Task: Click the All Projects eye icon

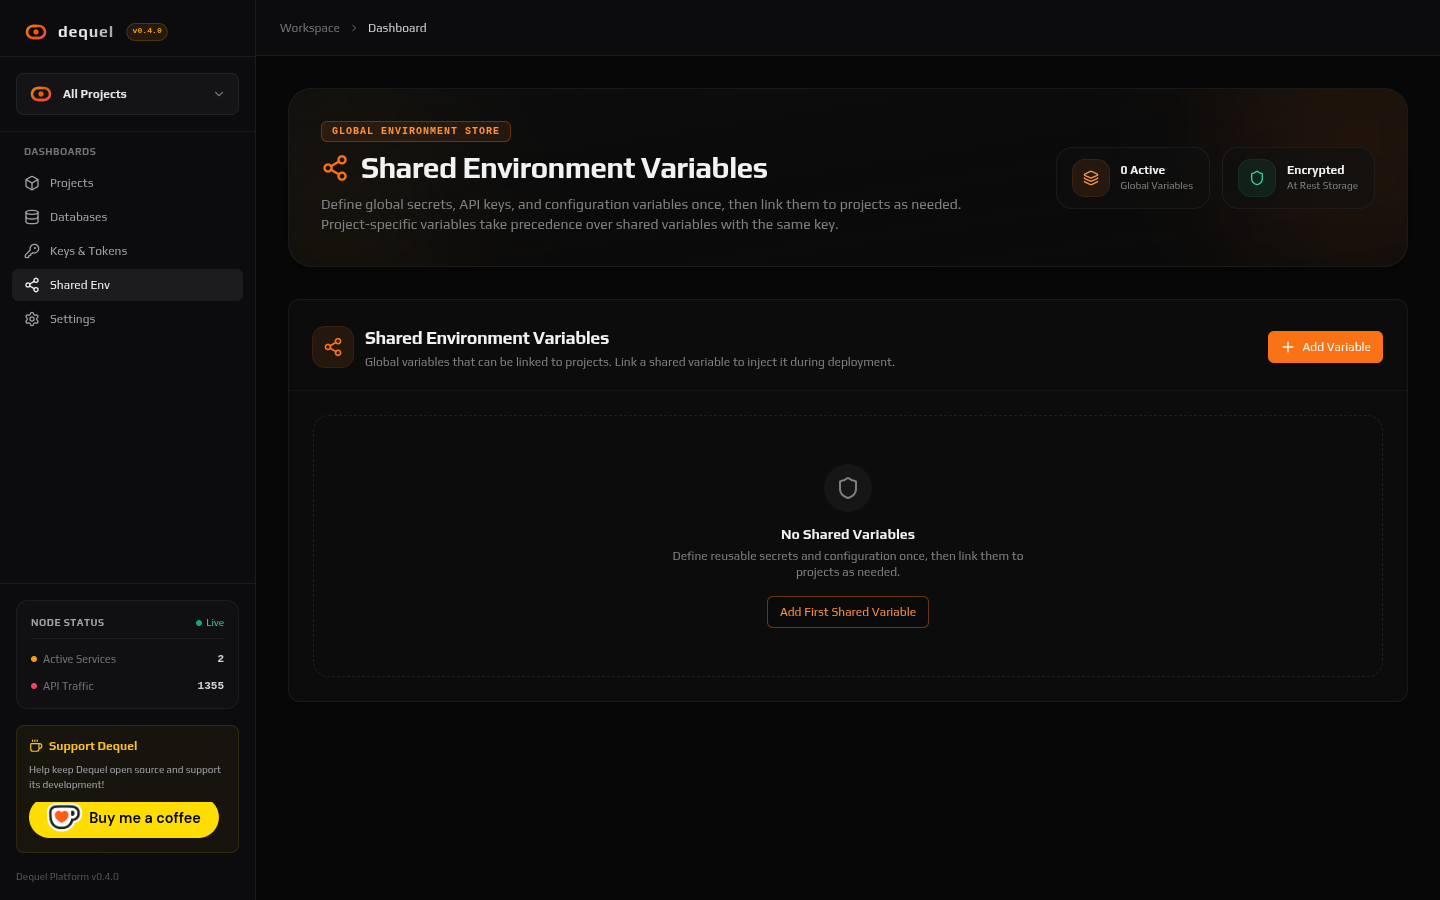Action: (41, 94)
